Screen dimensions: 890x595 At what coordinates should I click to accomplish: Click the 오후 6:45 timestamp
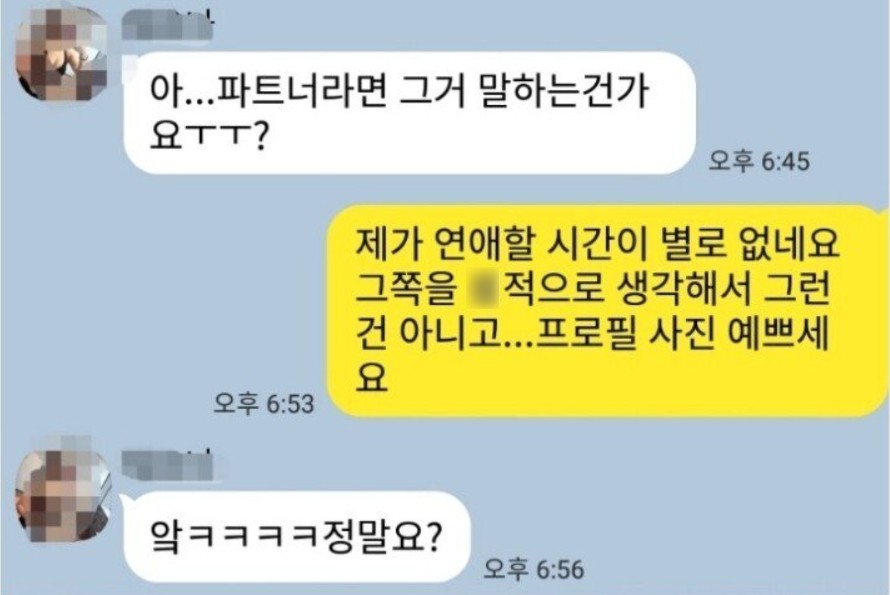(x=759, y=162)
